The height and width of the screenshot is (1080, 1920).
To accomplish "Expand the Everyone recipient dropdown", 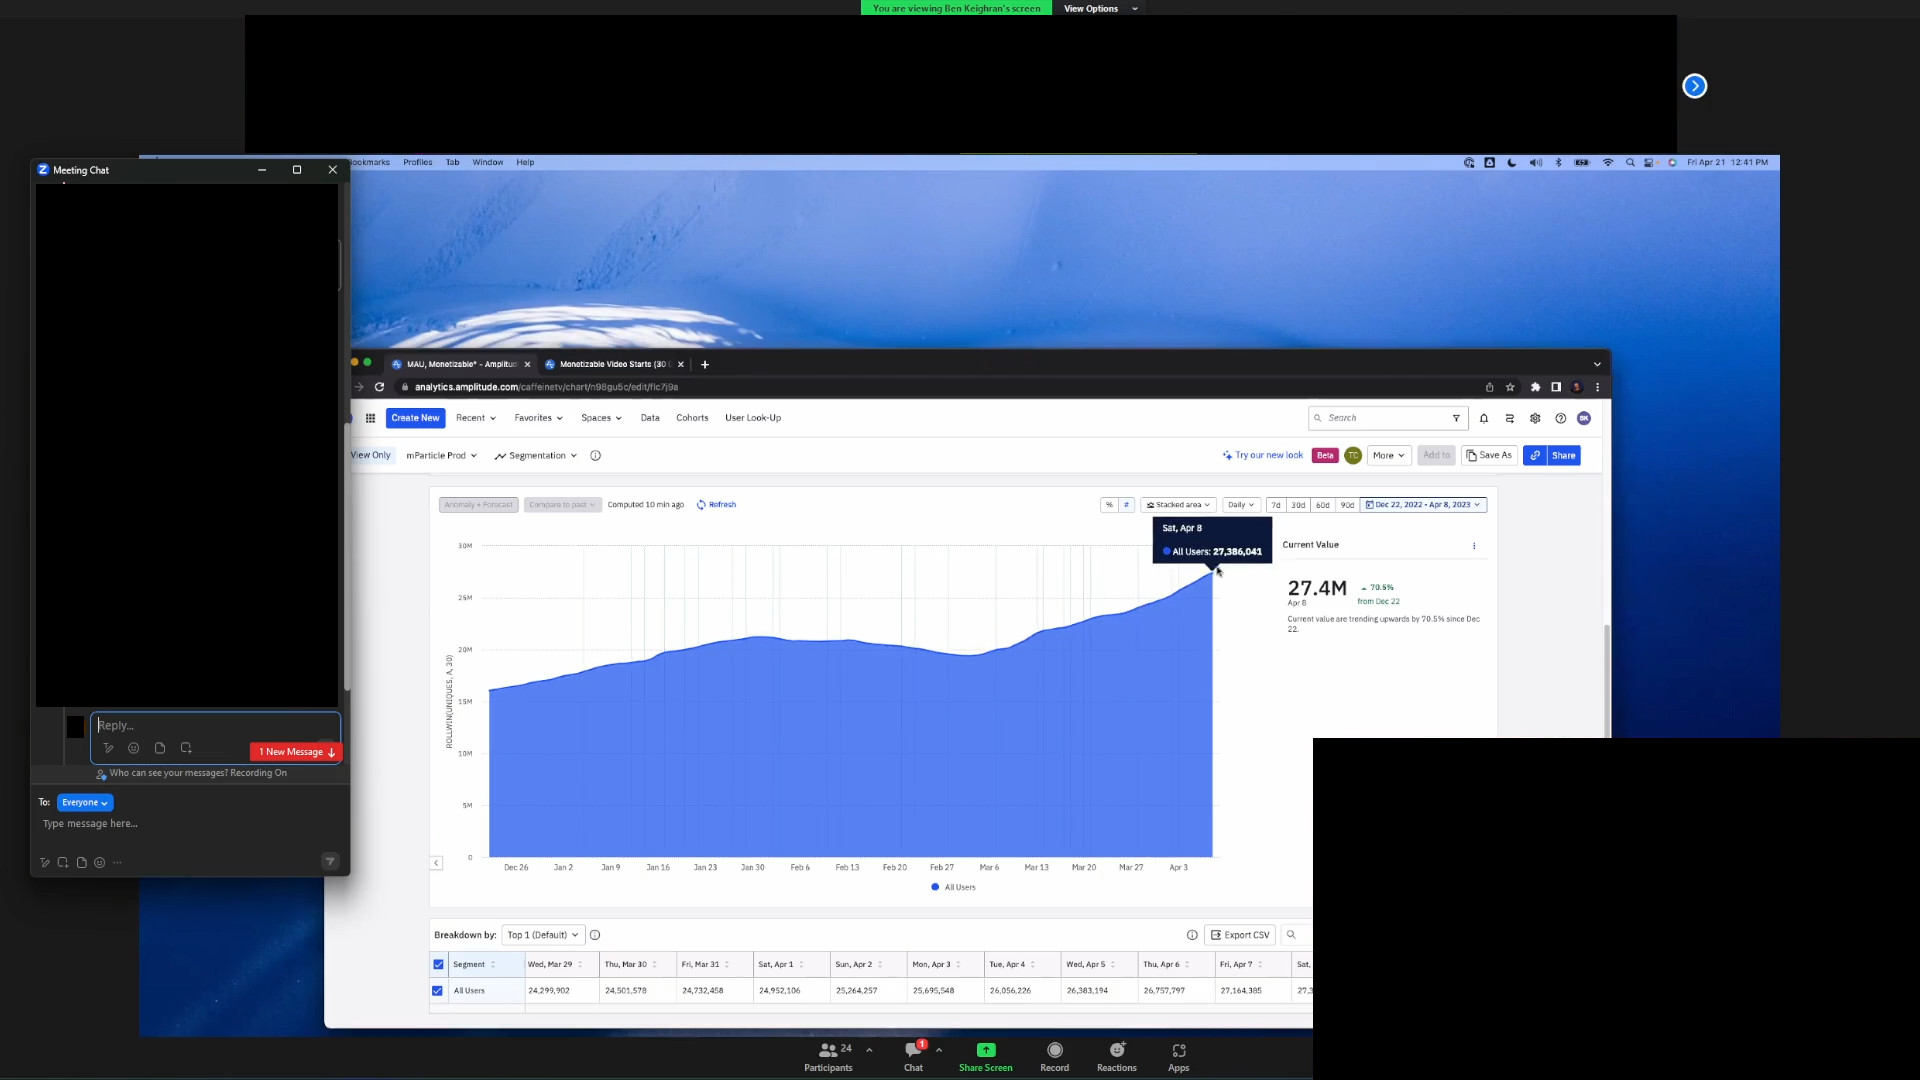I will pos(85,803).
